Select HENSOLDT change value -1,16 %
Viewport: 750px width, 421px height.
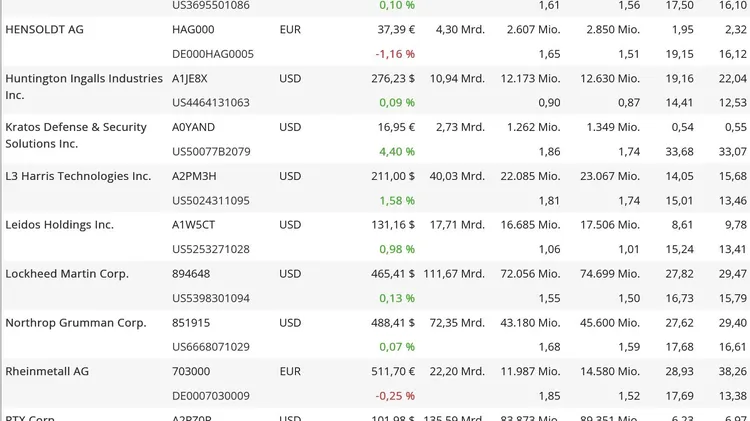pyautogui.click(x=395, y=54)
